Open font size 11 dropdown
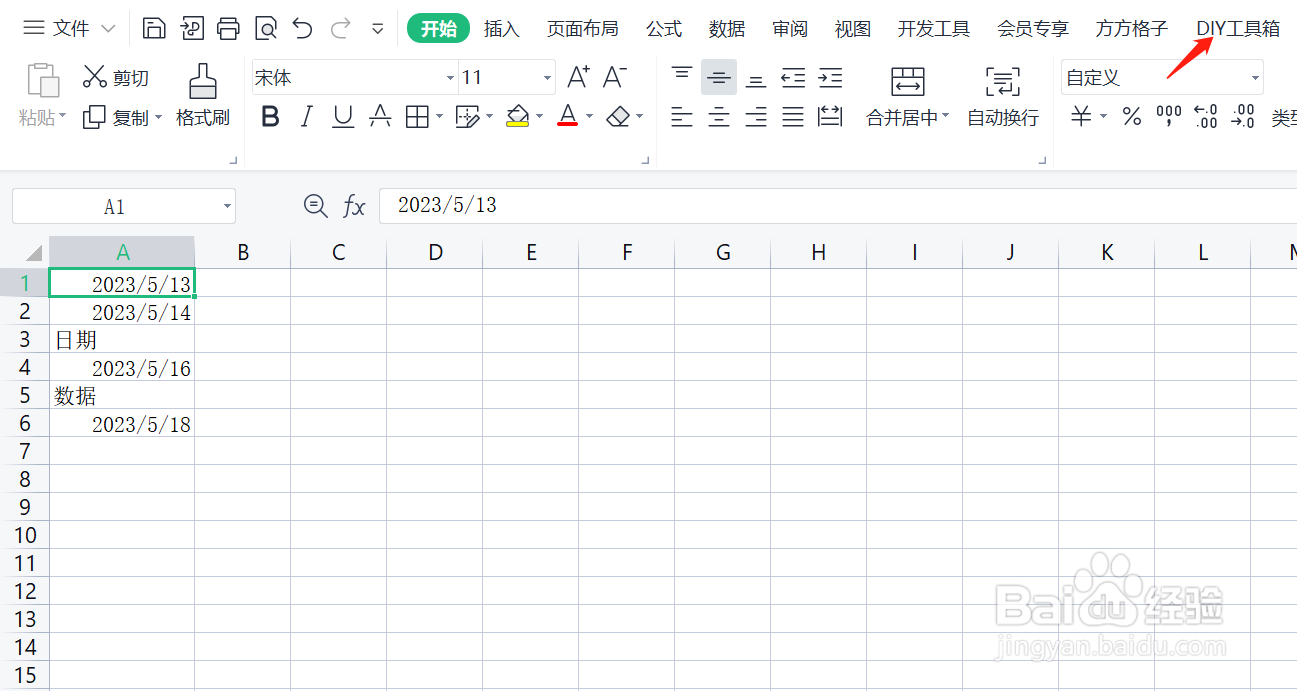The height and width of the screenshot is (691, 1297). (x=547, y=78)
